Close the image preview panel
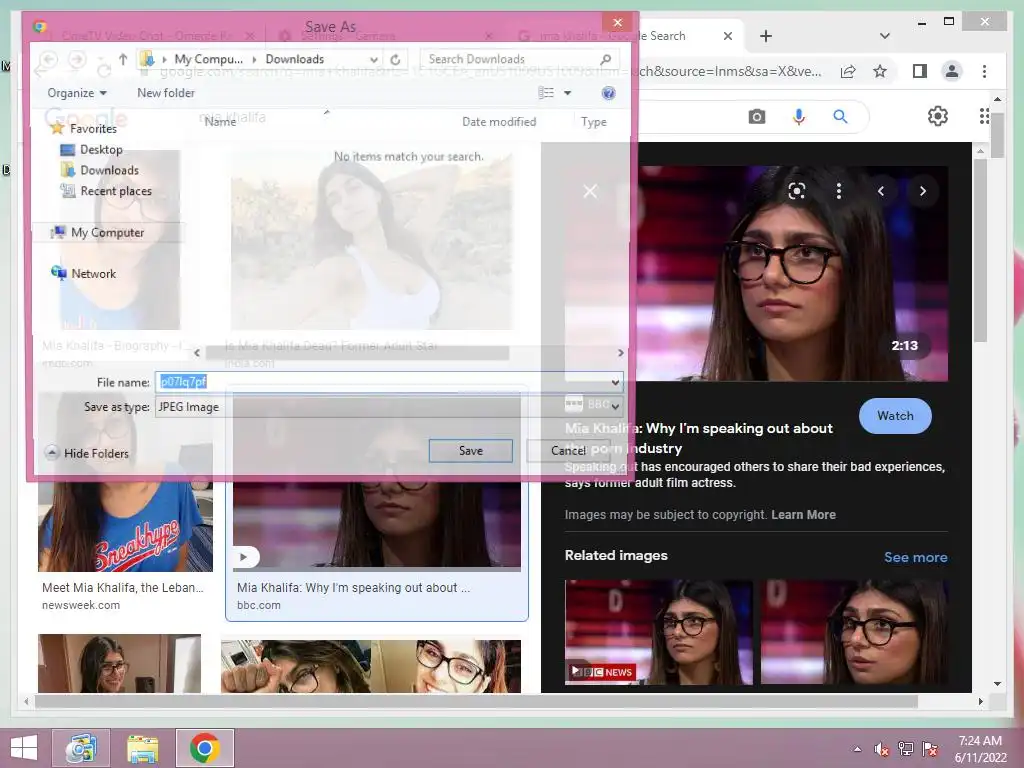 pyautogui.click(x=590, y=191)
